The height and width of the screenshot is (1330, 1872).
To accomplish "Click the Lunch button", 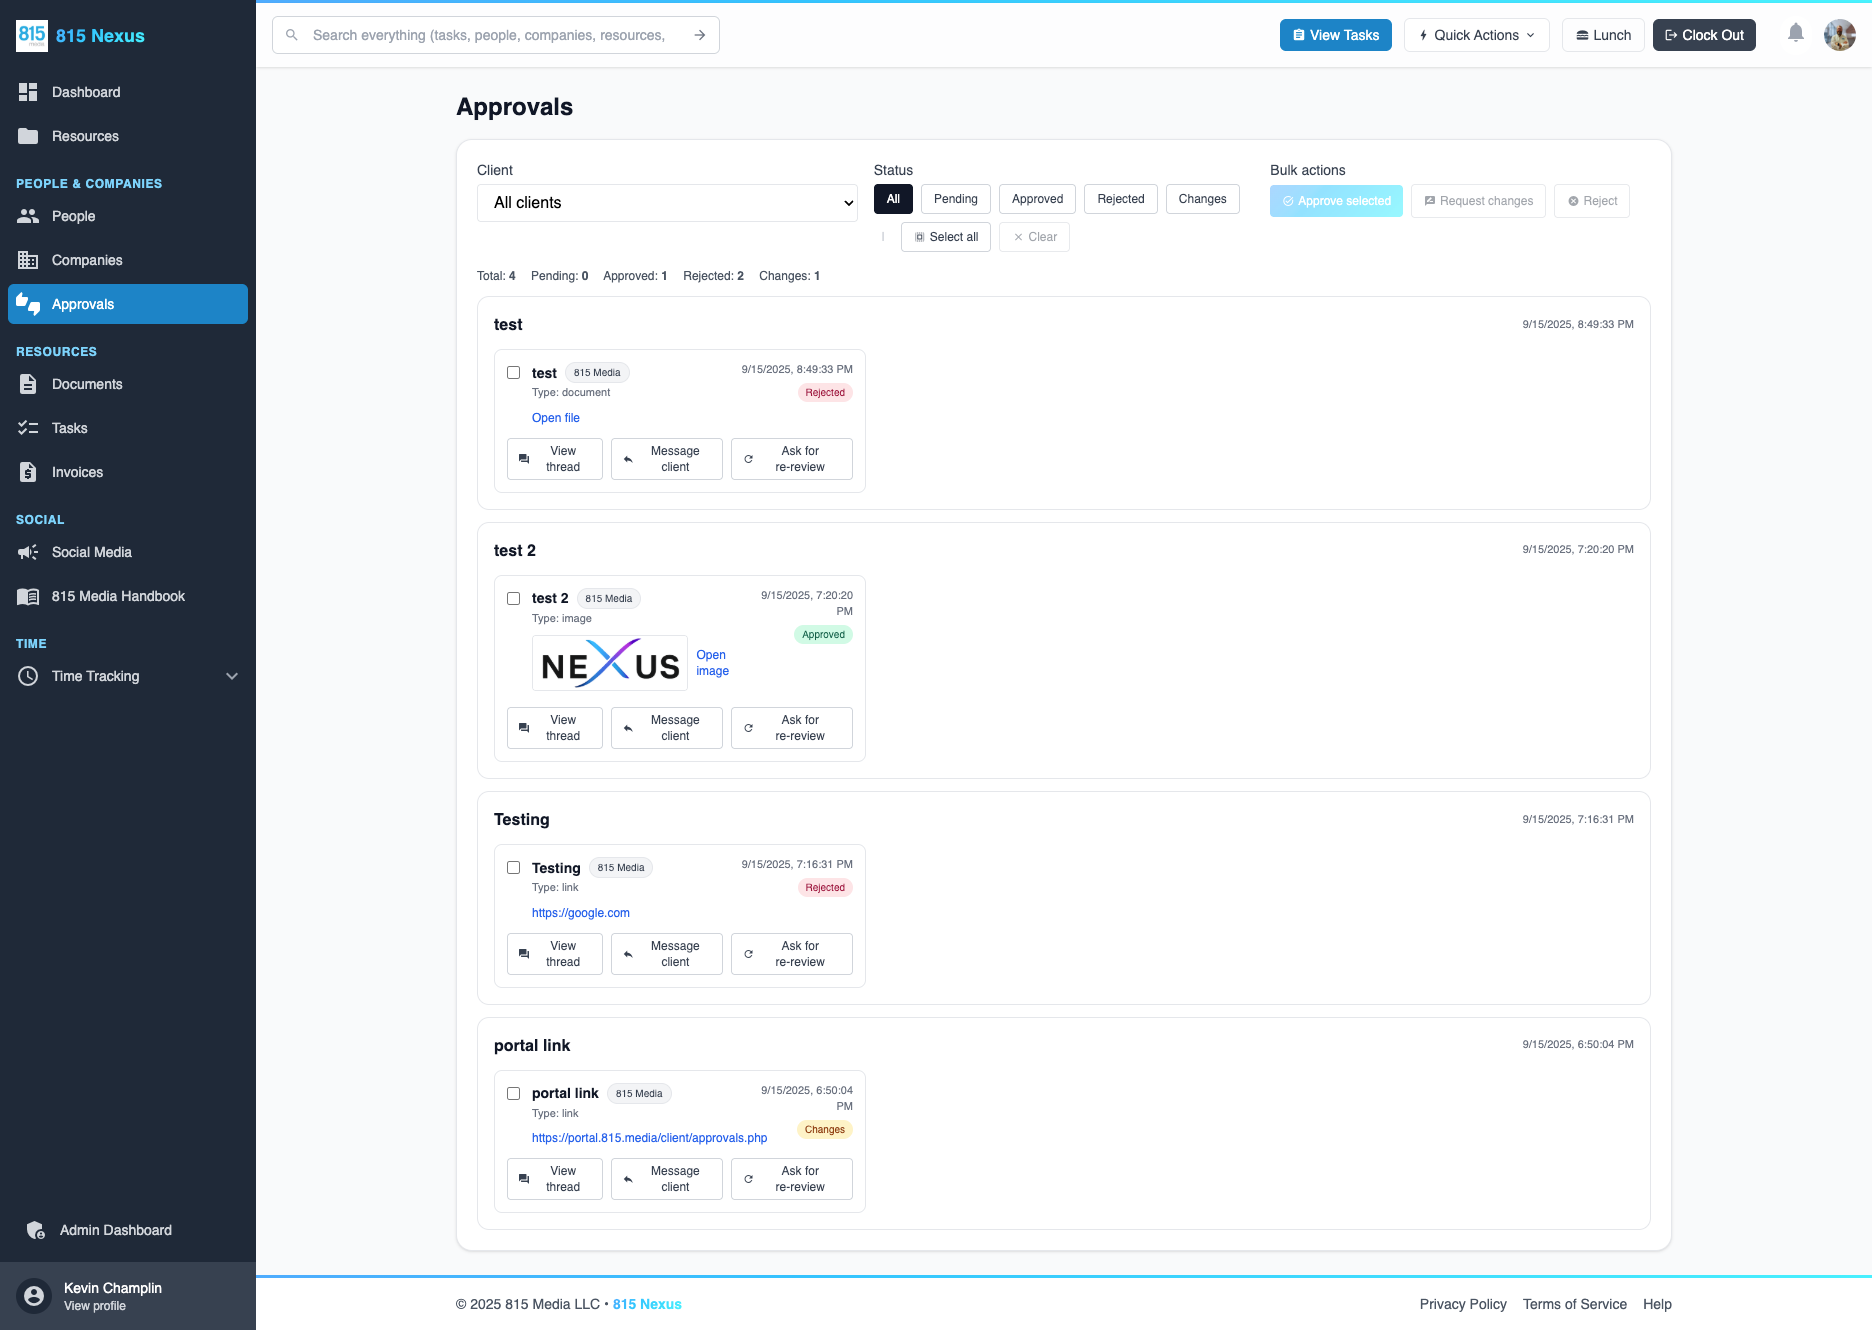I will (x=1603, y=35).
